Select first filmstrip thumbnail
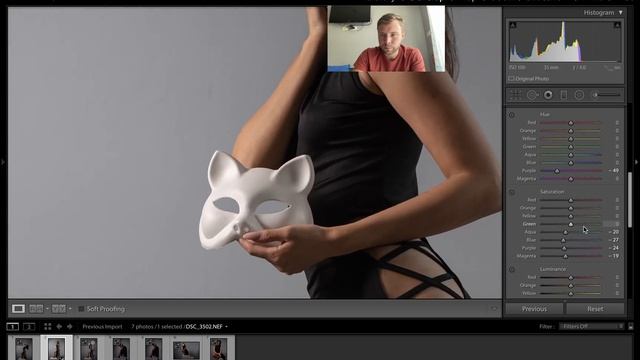The width and height of the screenshot is (640, 360). pos(24,349)
